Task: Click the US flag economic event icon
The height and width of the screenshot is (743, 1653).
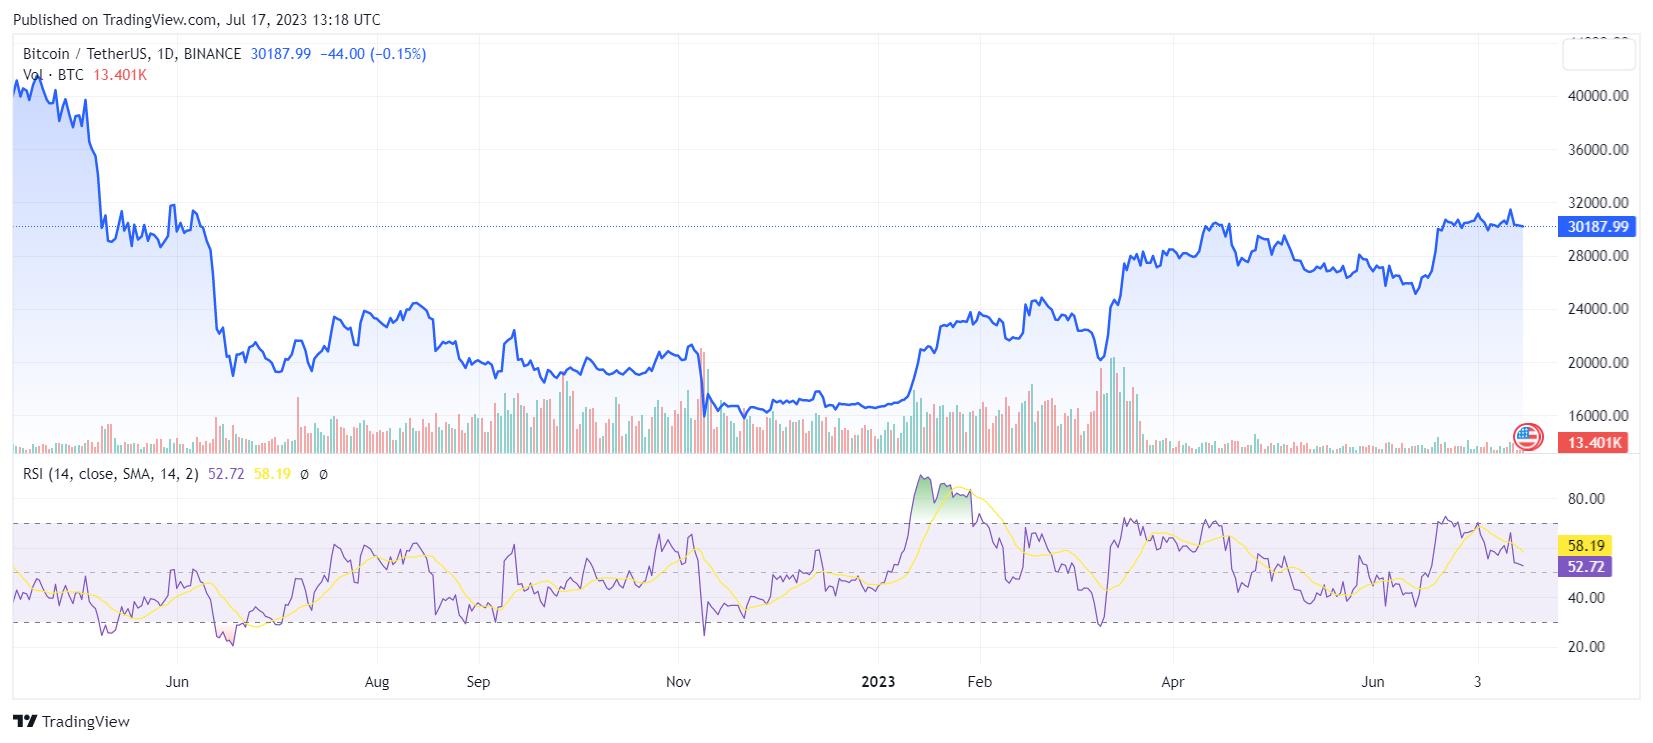Action: 1527,437
